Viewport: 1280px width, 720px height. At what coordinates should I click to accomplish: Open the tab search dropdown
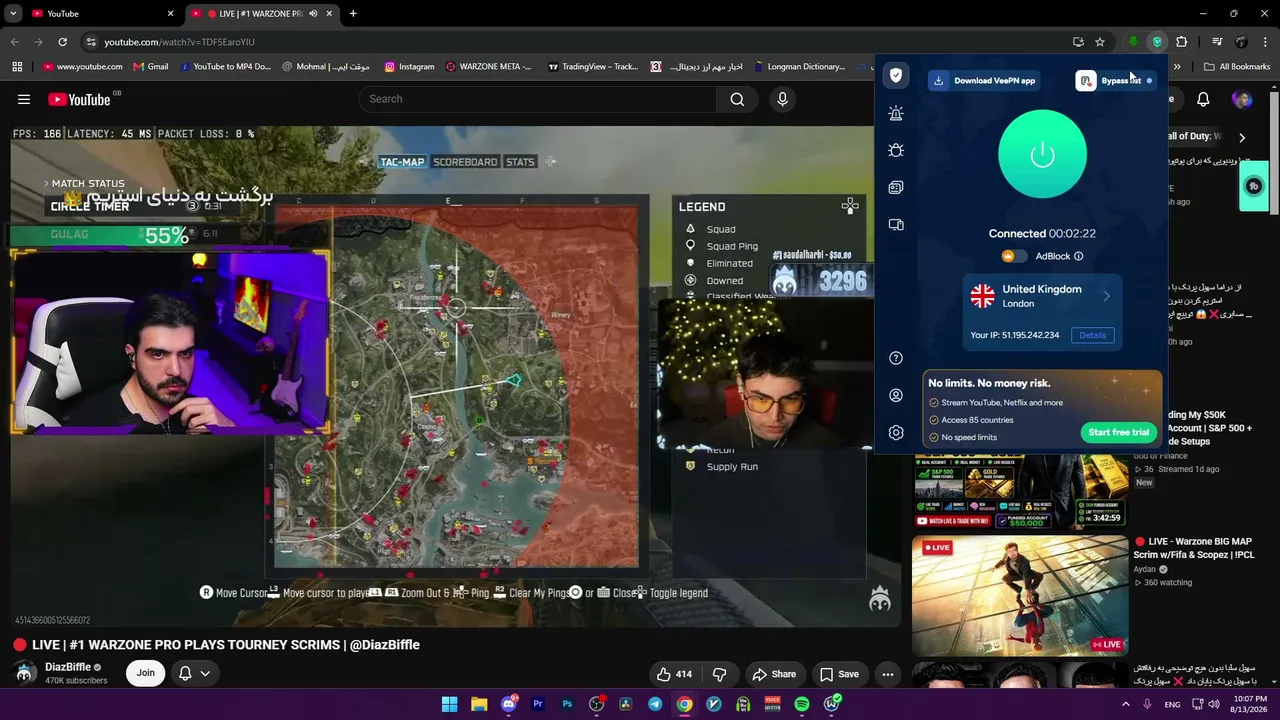(13, 14)
